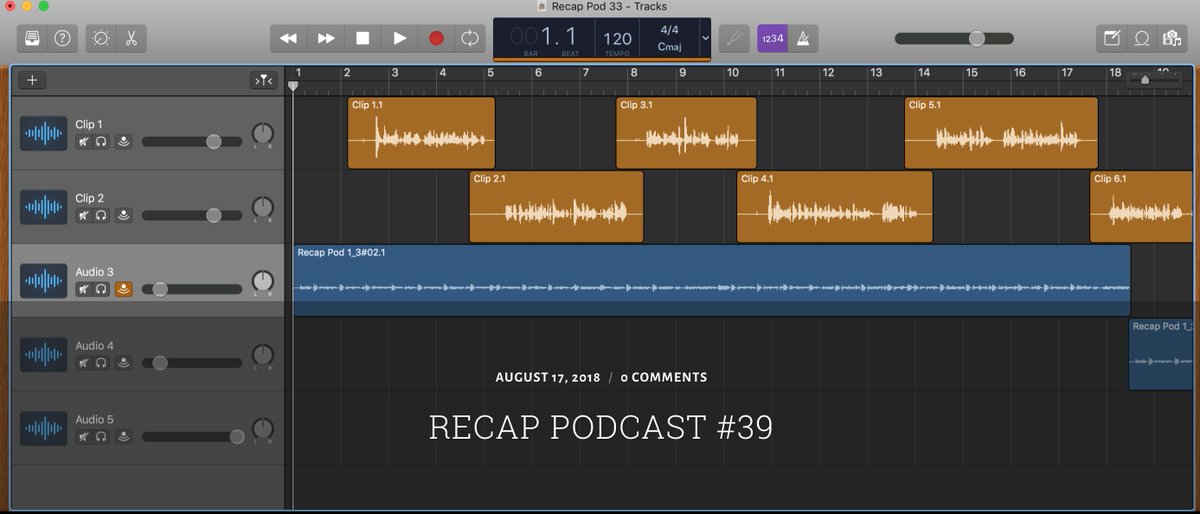
Task: Open the LCD display mode dropdown arrow
Action: click(x=706, y=38)
